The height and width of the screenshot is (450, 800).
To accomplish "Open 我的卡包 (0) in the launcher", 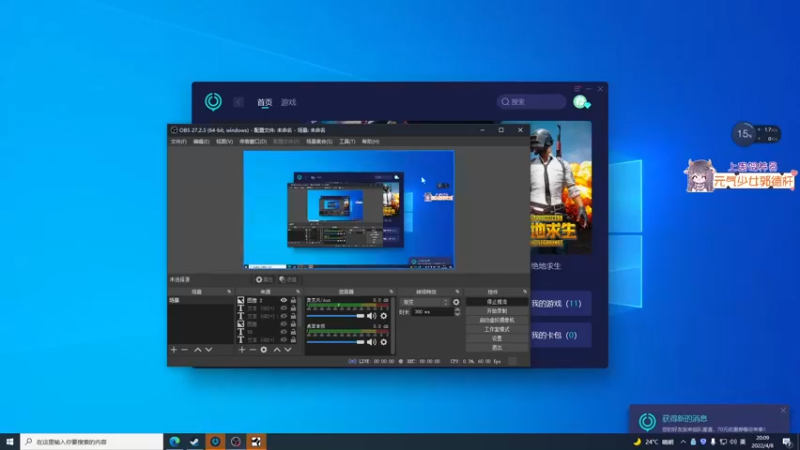I will click(x=560, y=335).
